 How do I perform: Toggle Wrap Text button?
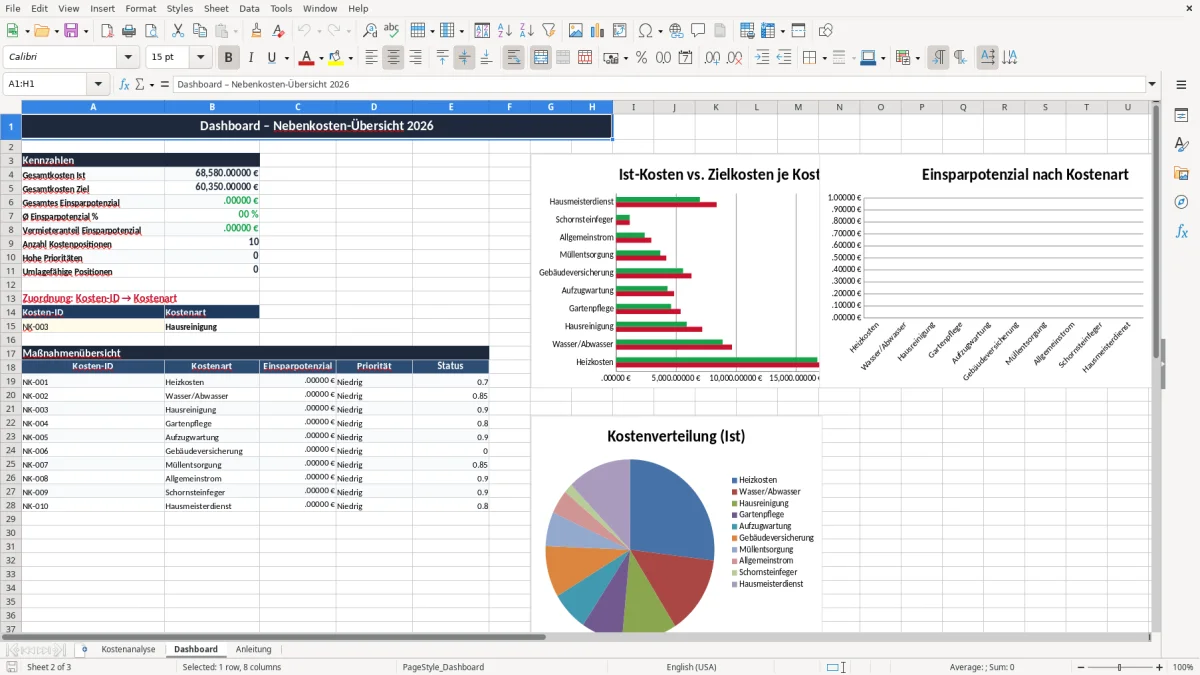(x=513, y=58)
